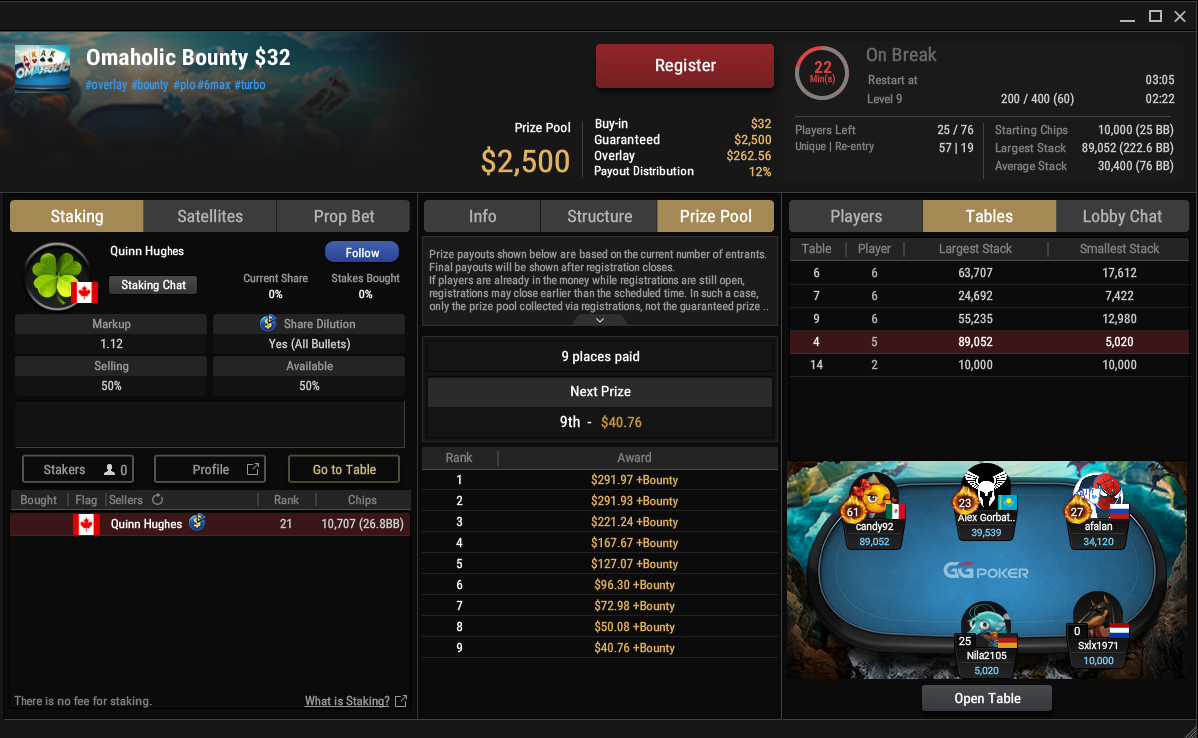The height and width of the screenshot is (738, 1198).
Task: Open the What is Staking link
Action: coord(347,701)
